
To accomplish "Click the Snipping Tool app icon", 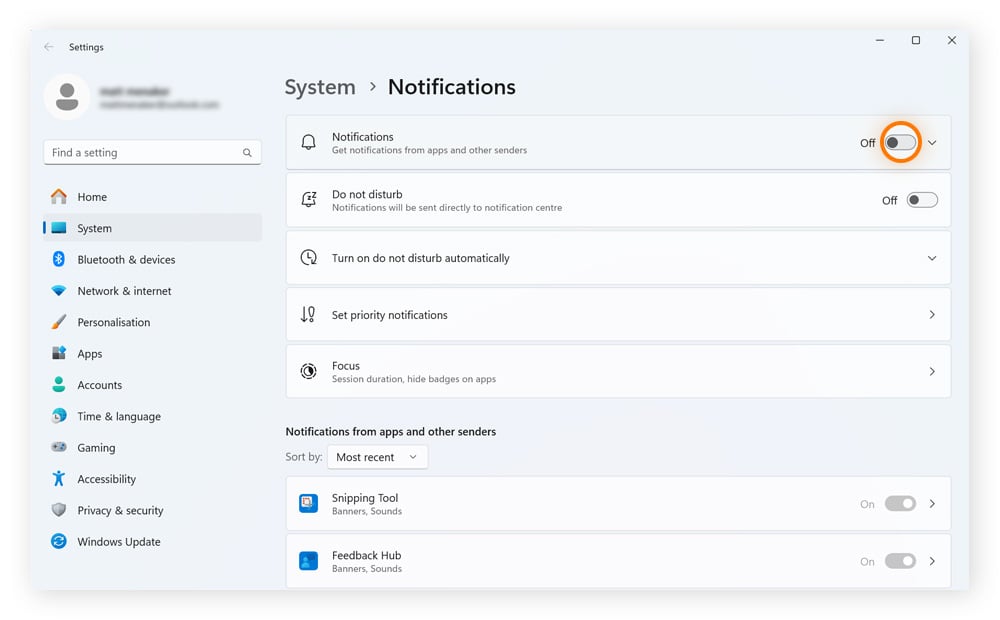I will 309,504.
